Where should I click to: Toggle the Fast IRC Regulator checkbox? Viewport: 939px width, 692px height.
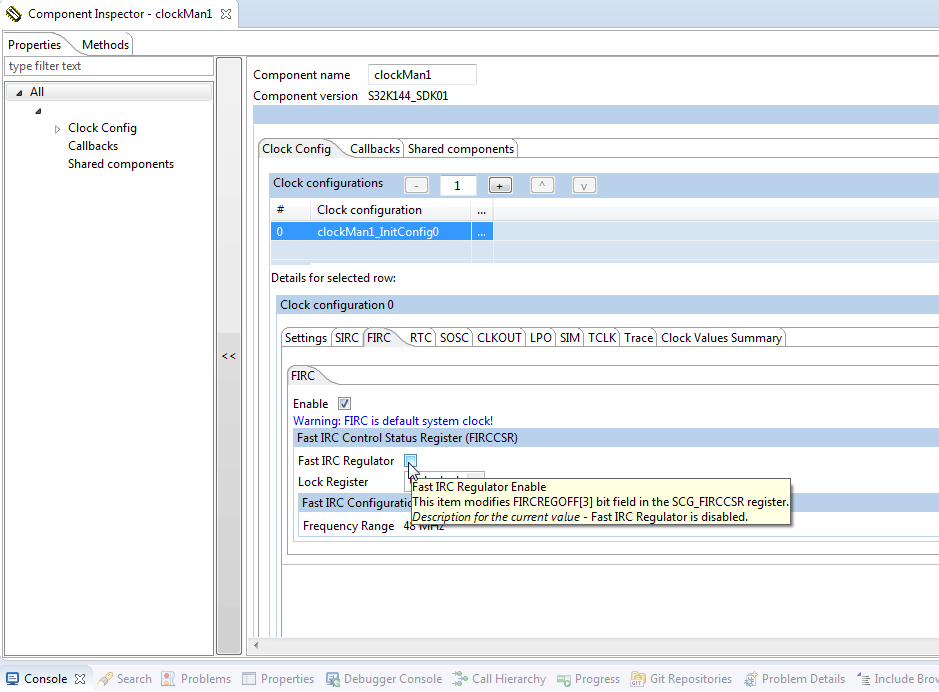click(410, 460)
